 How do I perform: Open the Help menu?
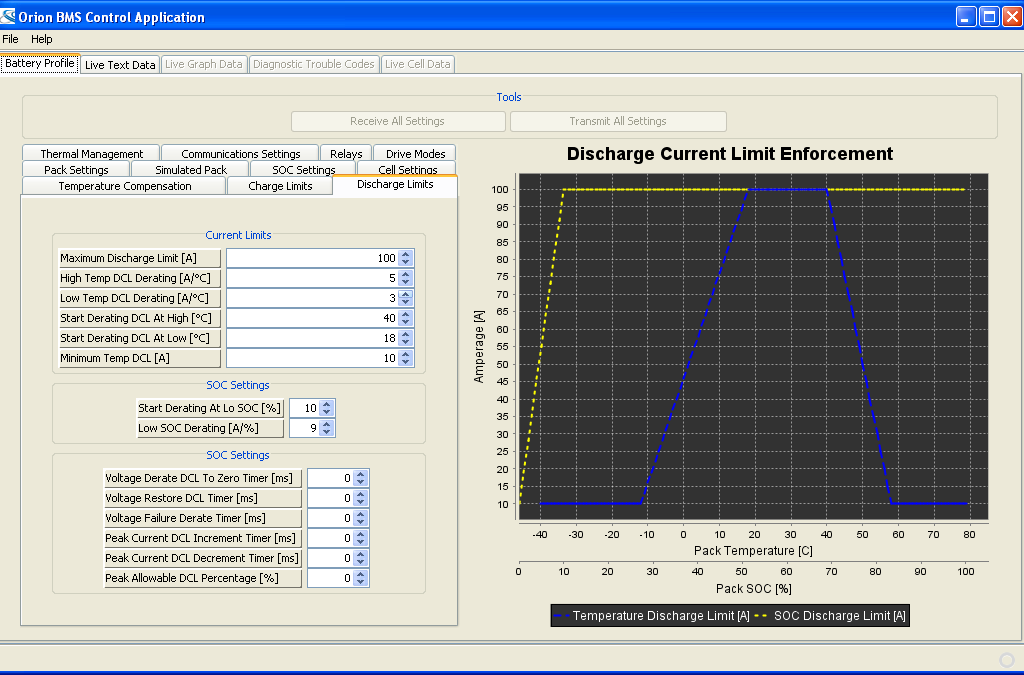42,39
